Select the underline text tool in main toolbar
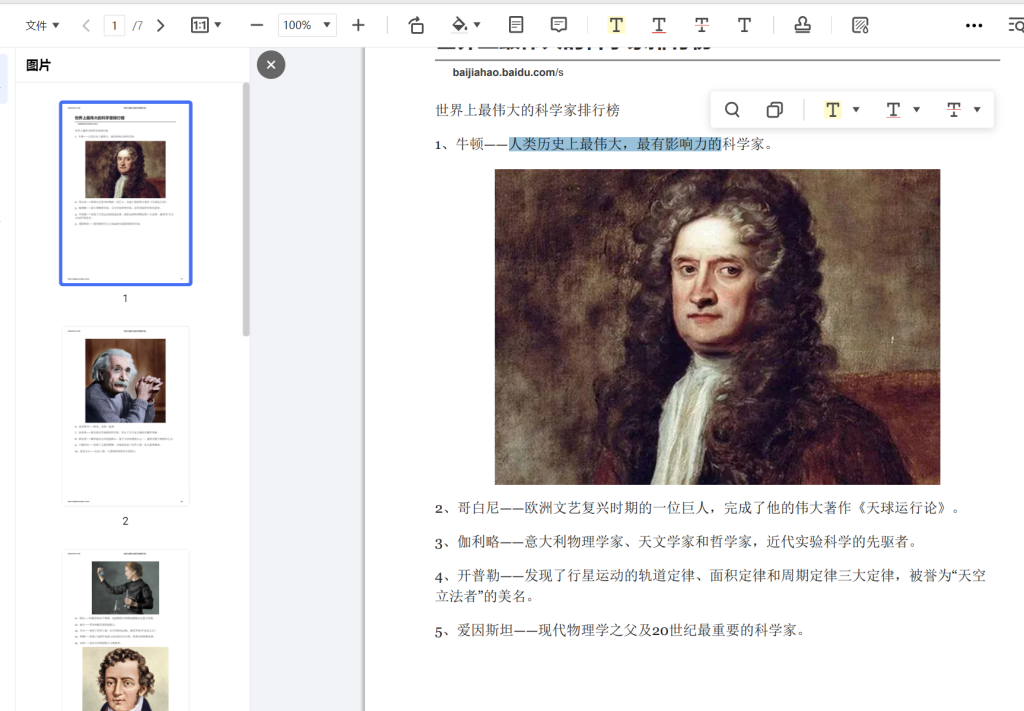This screenshot has width=1024, height=711. (659, 25)
